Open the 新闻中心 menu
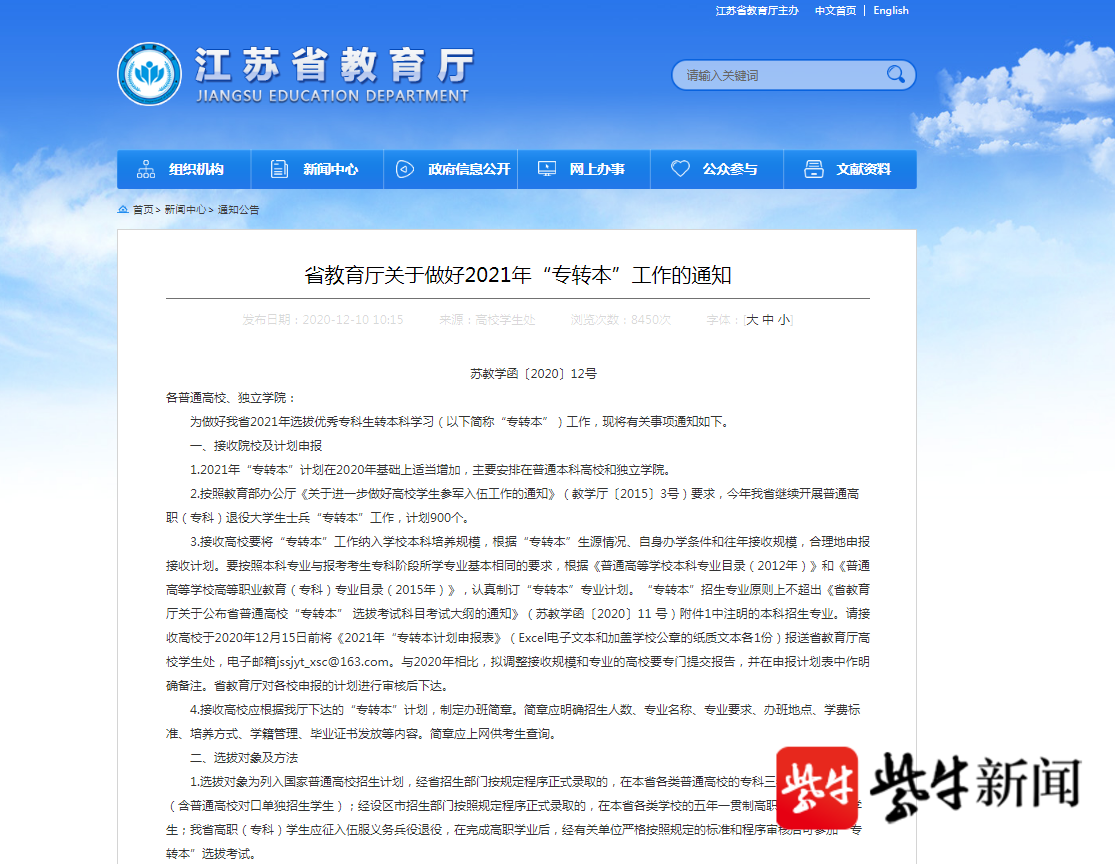This screenshot has height=864, width=1115. (317, 169)
